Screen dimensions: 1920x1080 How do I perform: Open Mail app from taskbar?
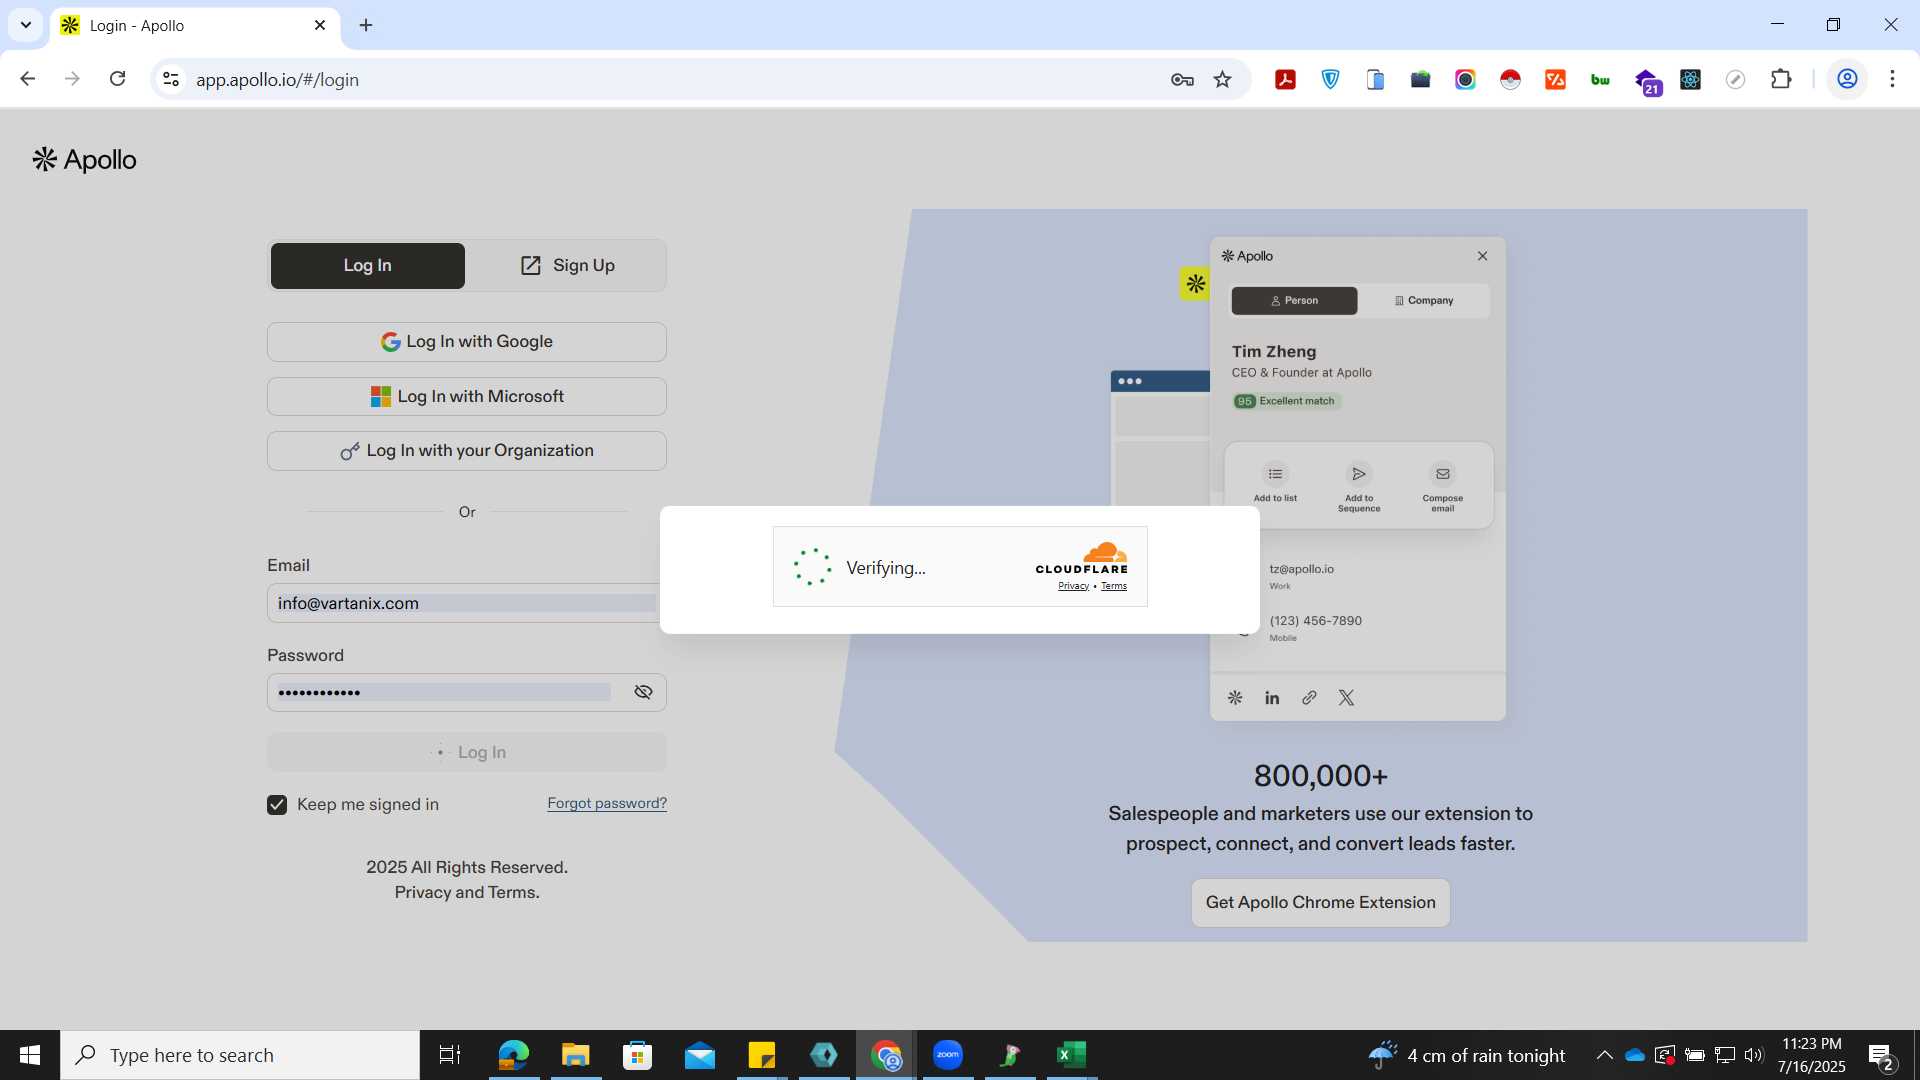[700, 1055]
